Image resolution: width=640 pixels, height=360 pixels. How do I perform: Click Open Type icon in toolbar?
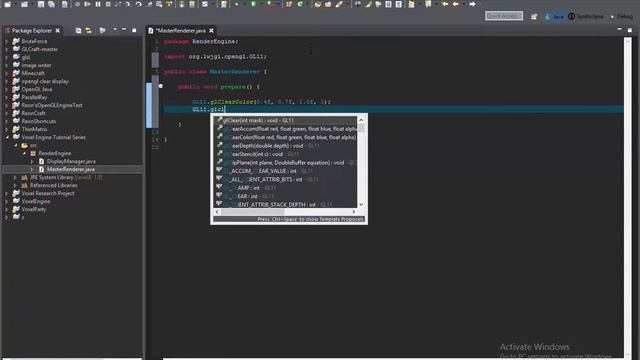(318, 4)
